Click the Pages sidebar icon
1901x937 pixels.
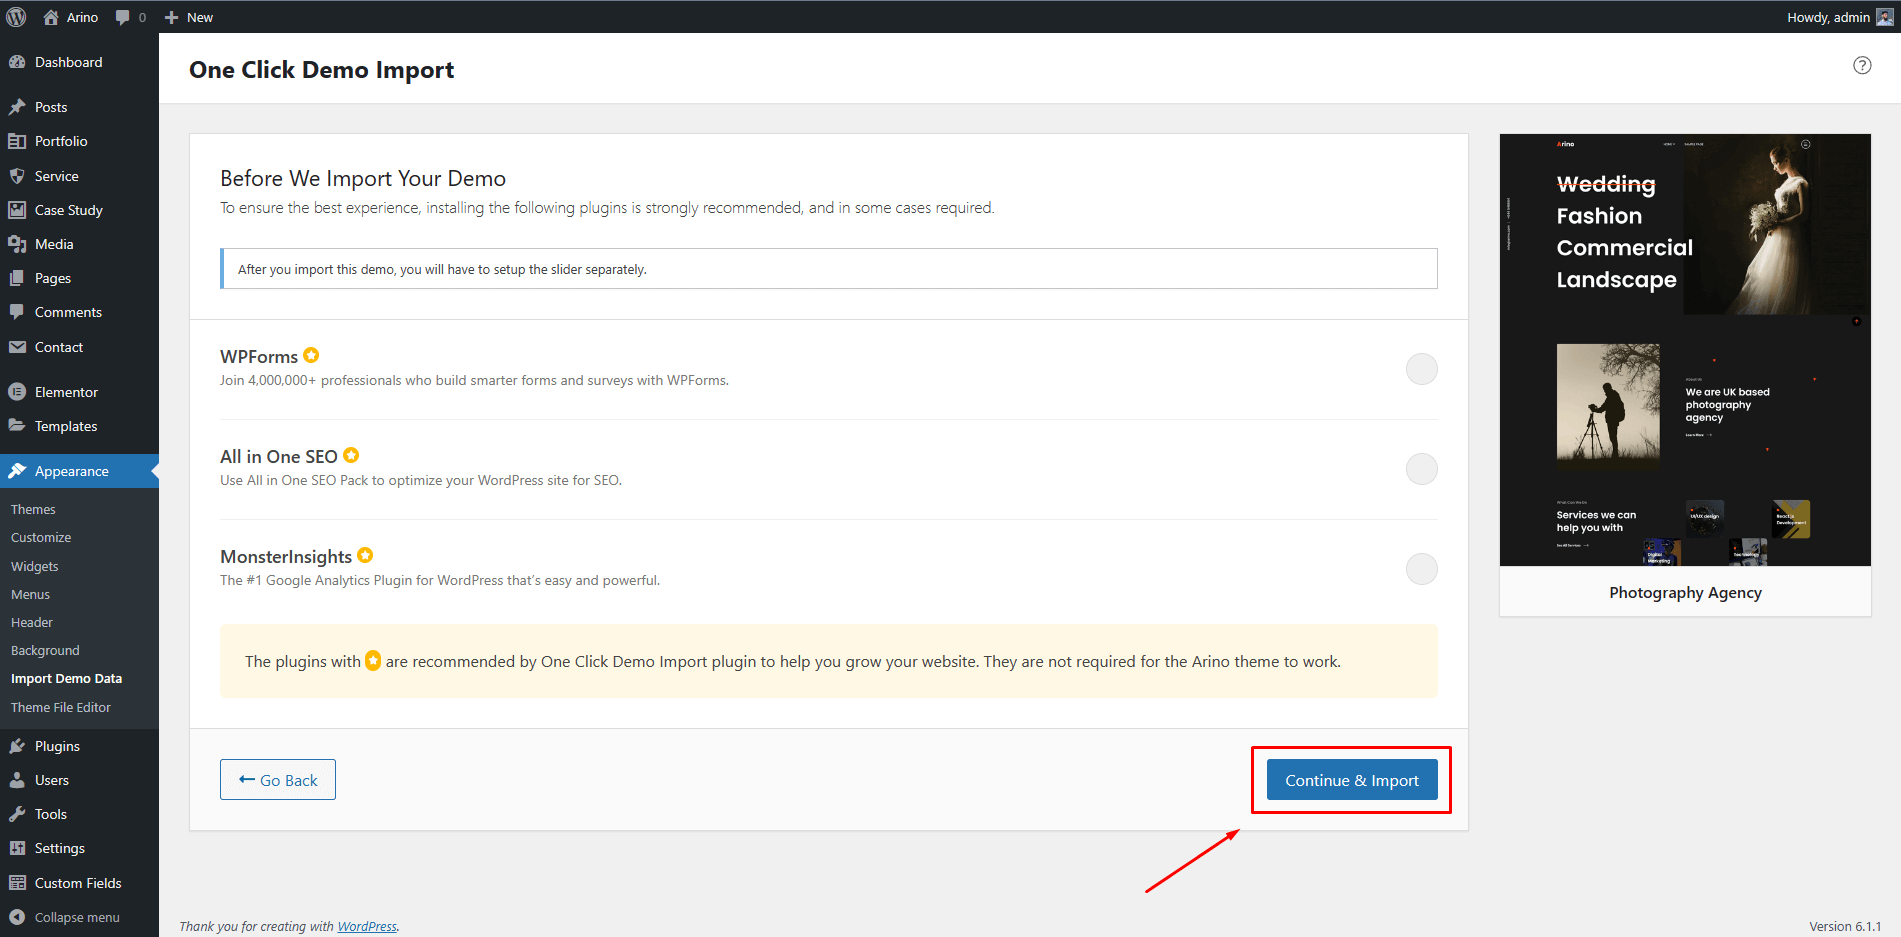tap(17, 278)
